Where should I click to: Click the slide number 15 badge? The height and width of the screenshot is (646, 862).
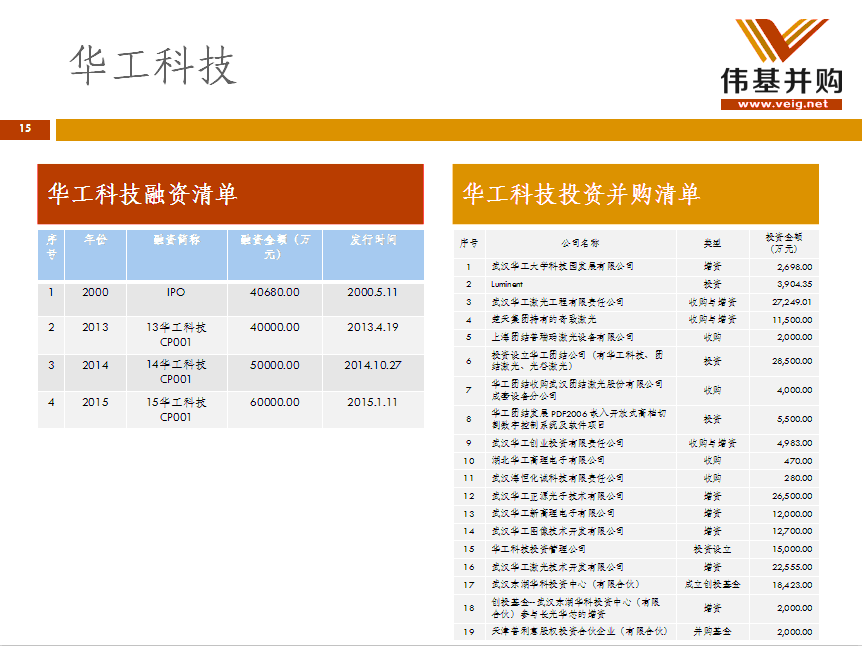(25, 129)
